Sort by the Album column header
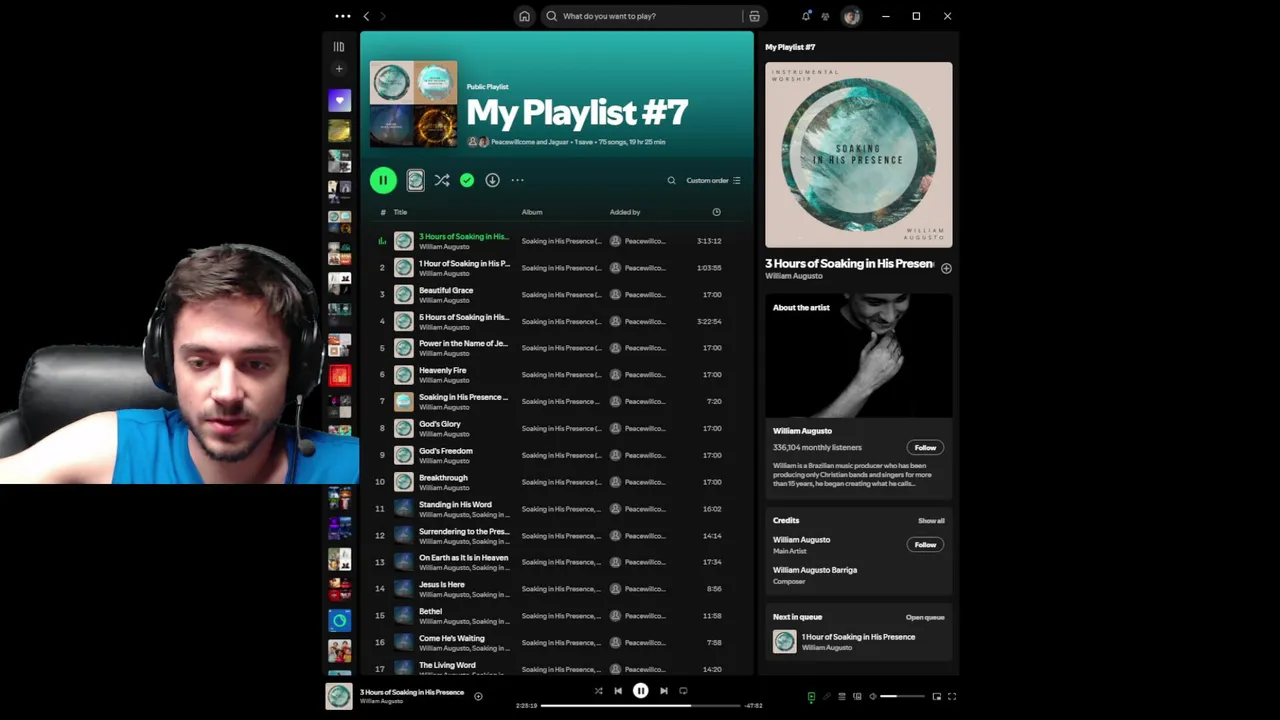1280x720 pixels. tap(532, 212)
